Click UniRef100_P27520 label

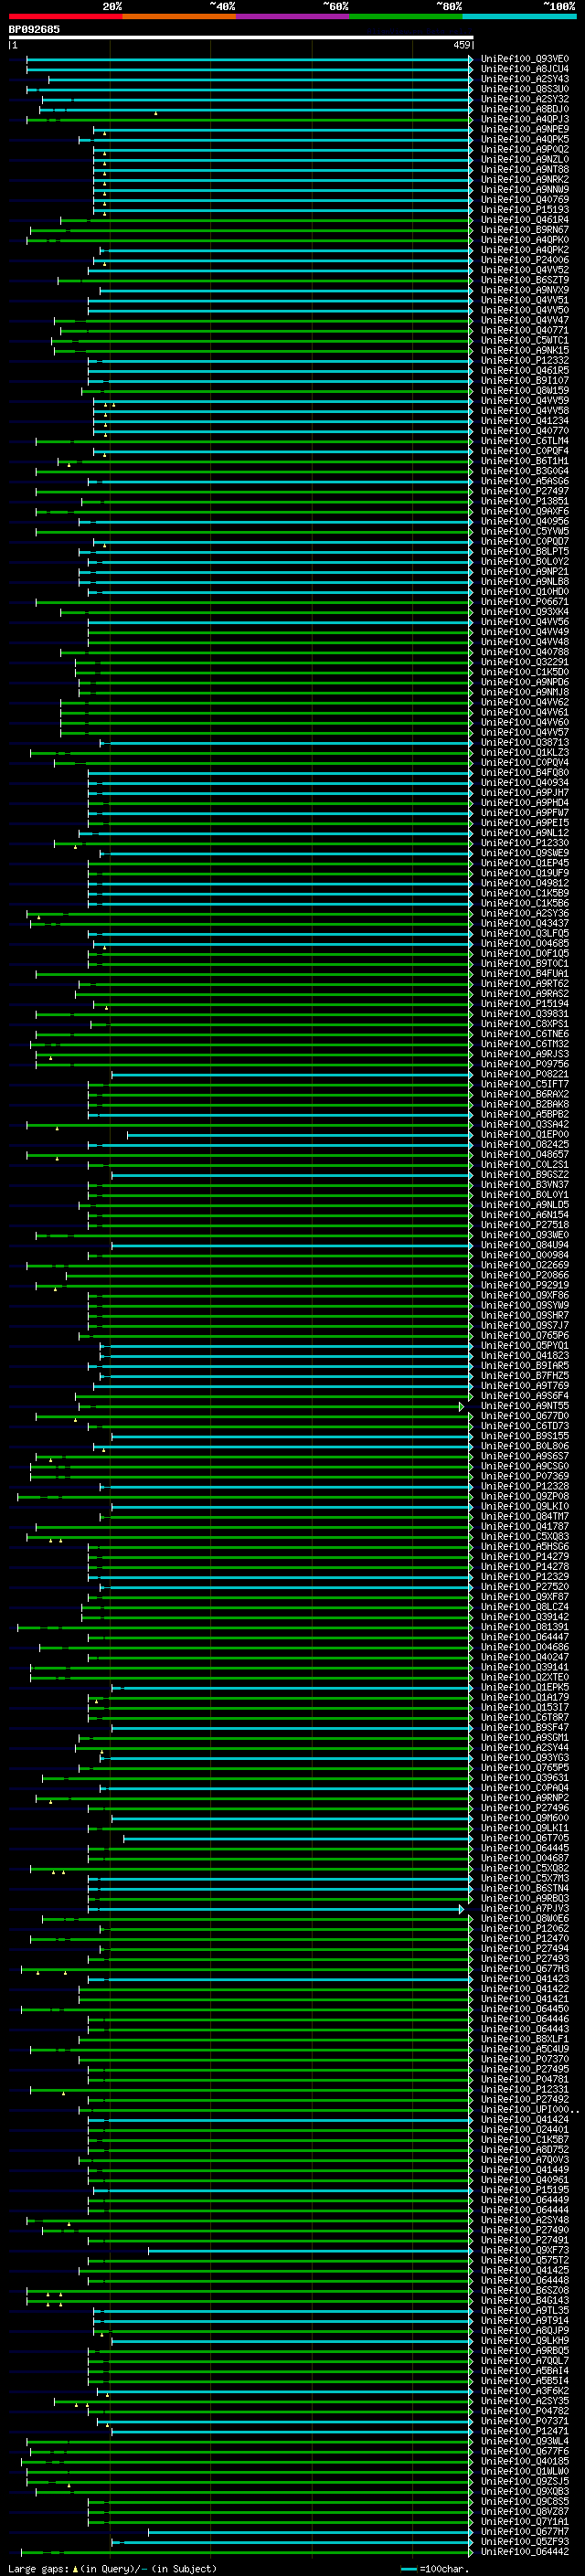click(524, 1587)
